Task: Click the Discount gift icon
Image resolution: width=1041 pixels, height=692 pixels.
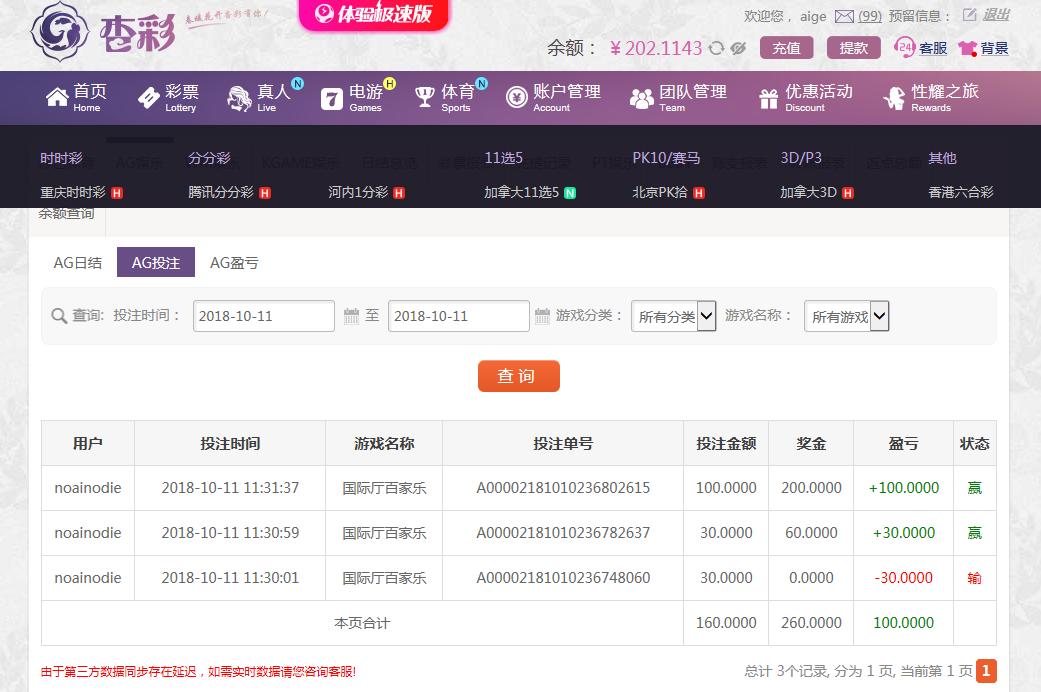Action: pyautogui.click(x=769, y=99)
